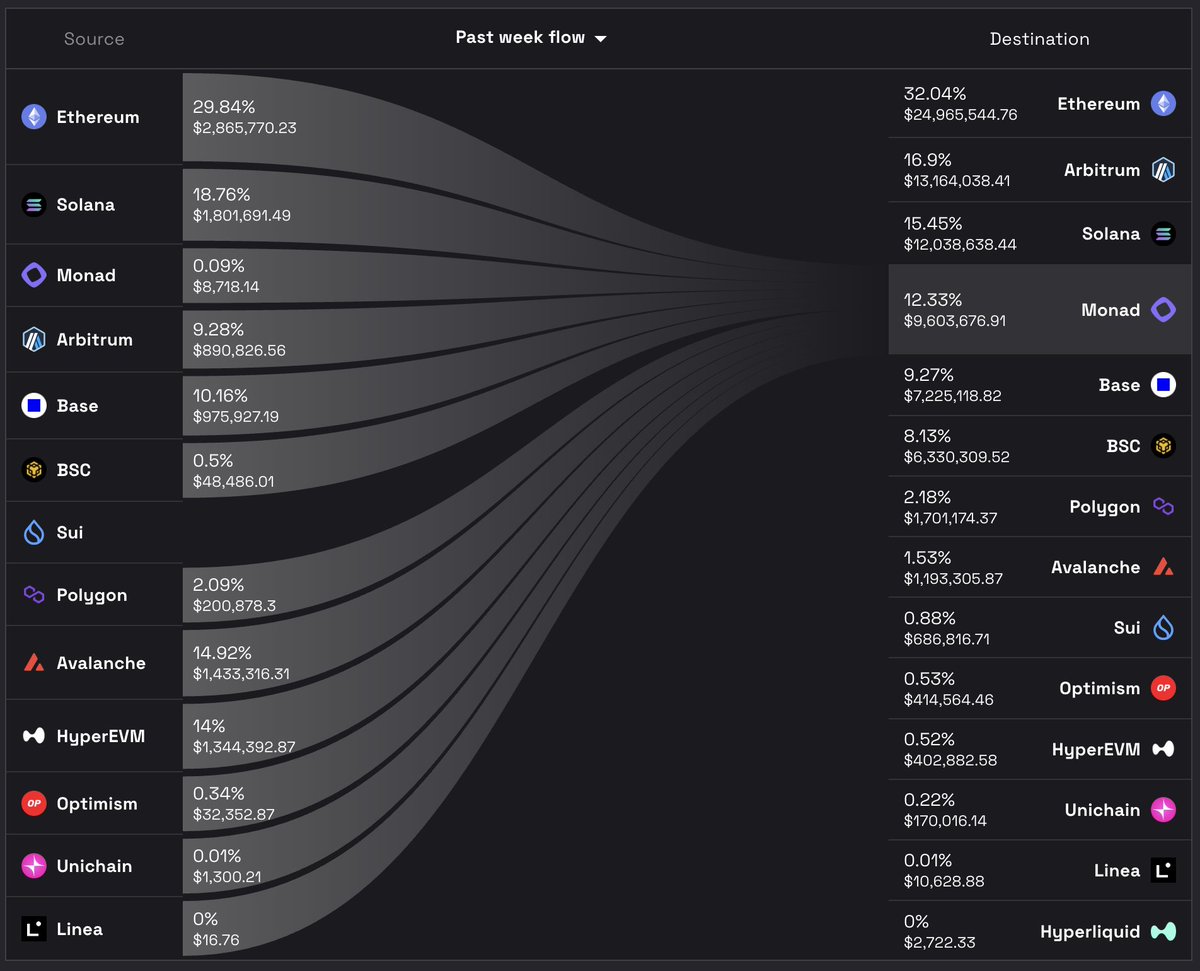This screenshot has height=971, width=1200.
Task: Click the $12,038,638.44 Solana destination value
Action: pos(960,245)
